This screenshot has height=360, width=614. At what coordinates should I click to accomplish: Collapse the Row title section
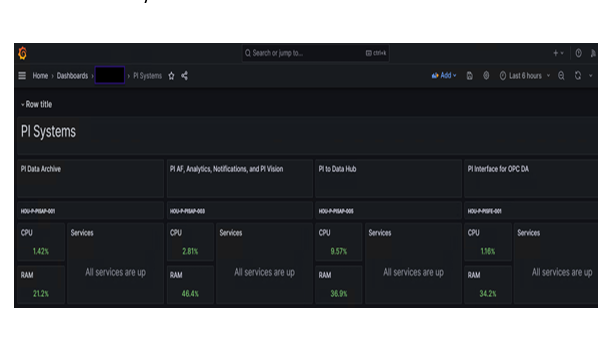(36, 104)
